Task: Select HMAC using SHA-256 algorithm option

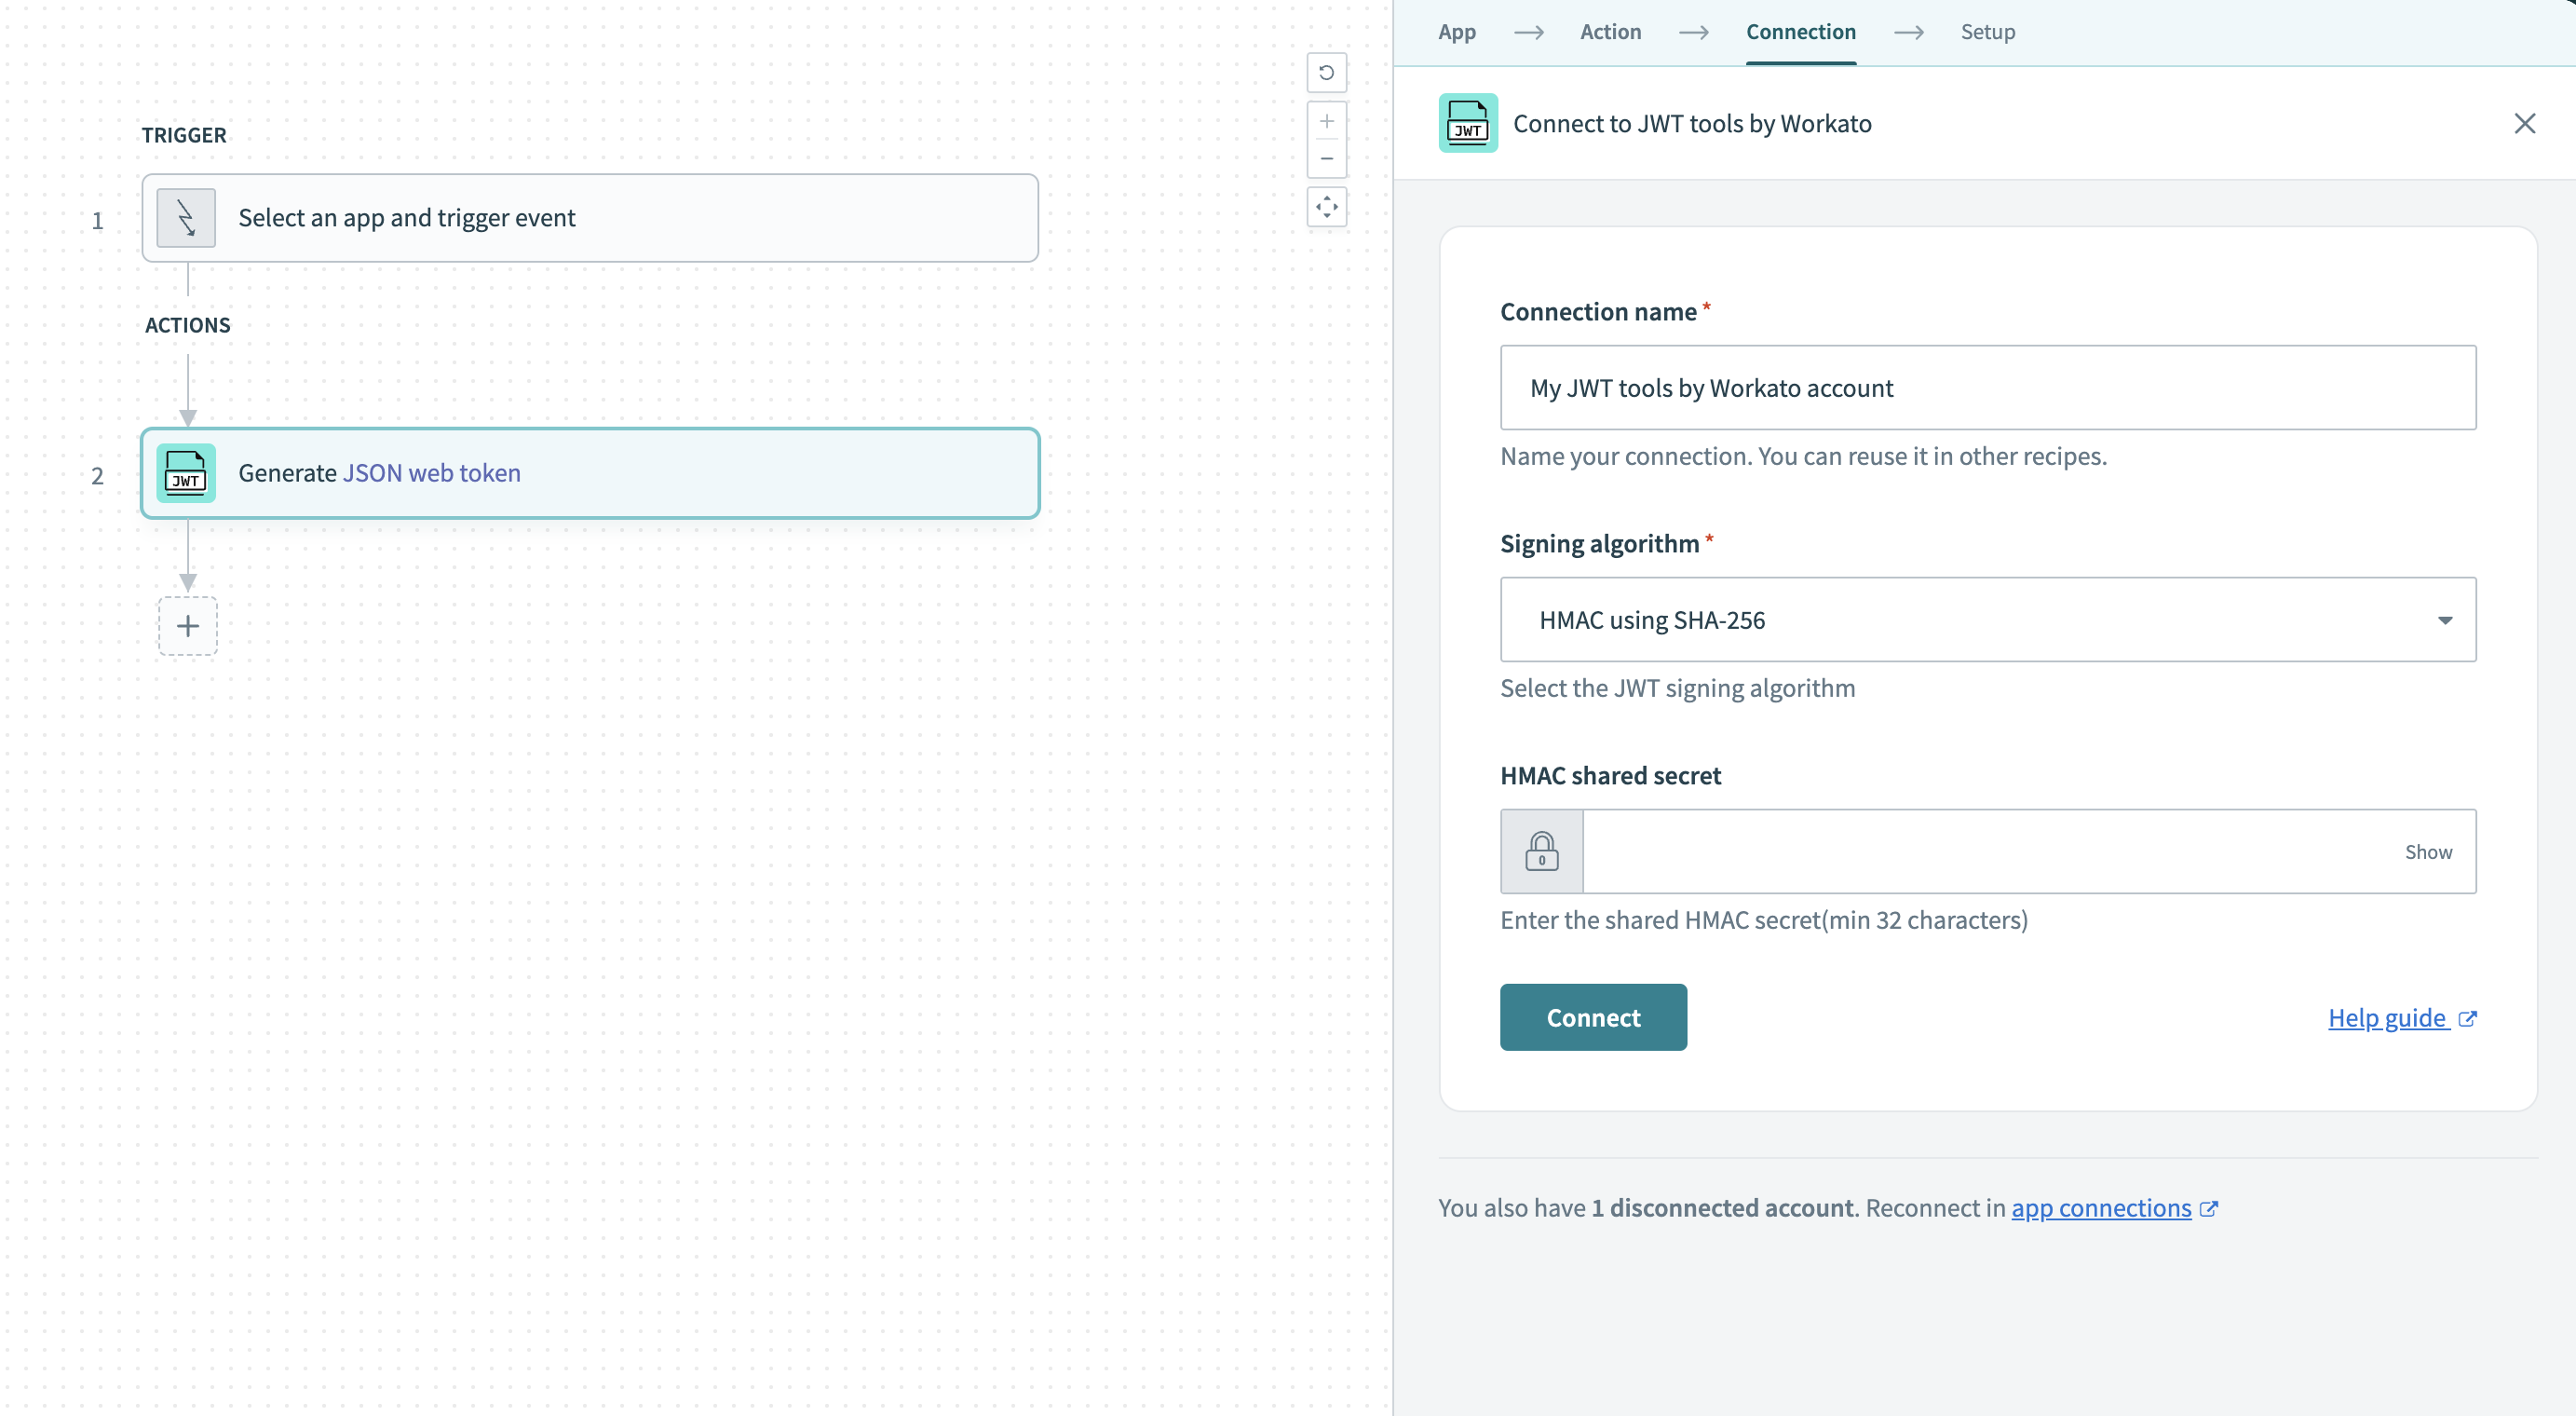Action: click(x=1986, y=619)
